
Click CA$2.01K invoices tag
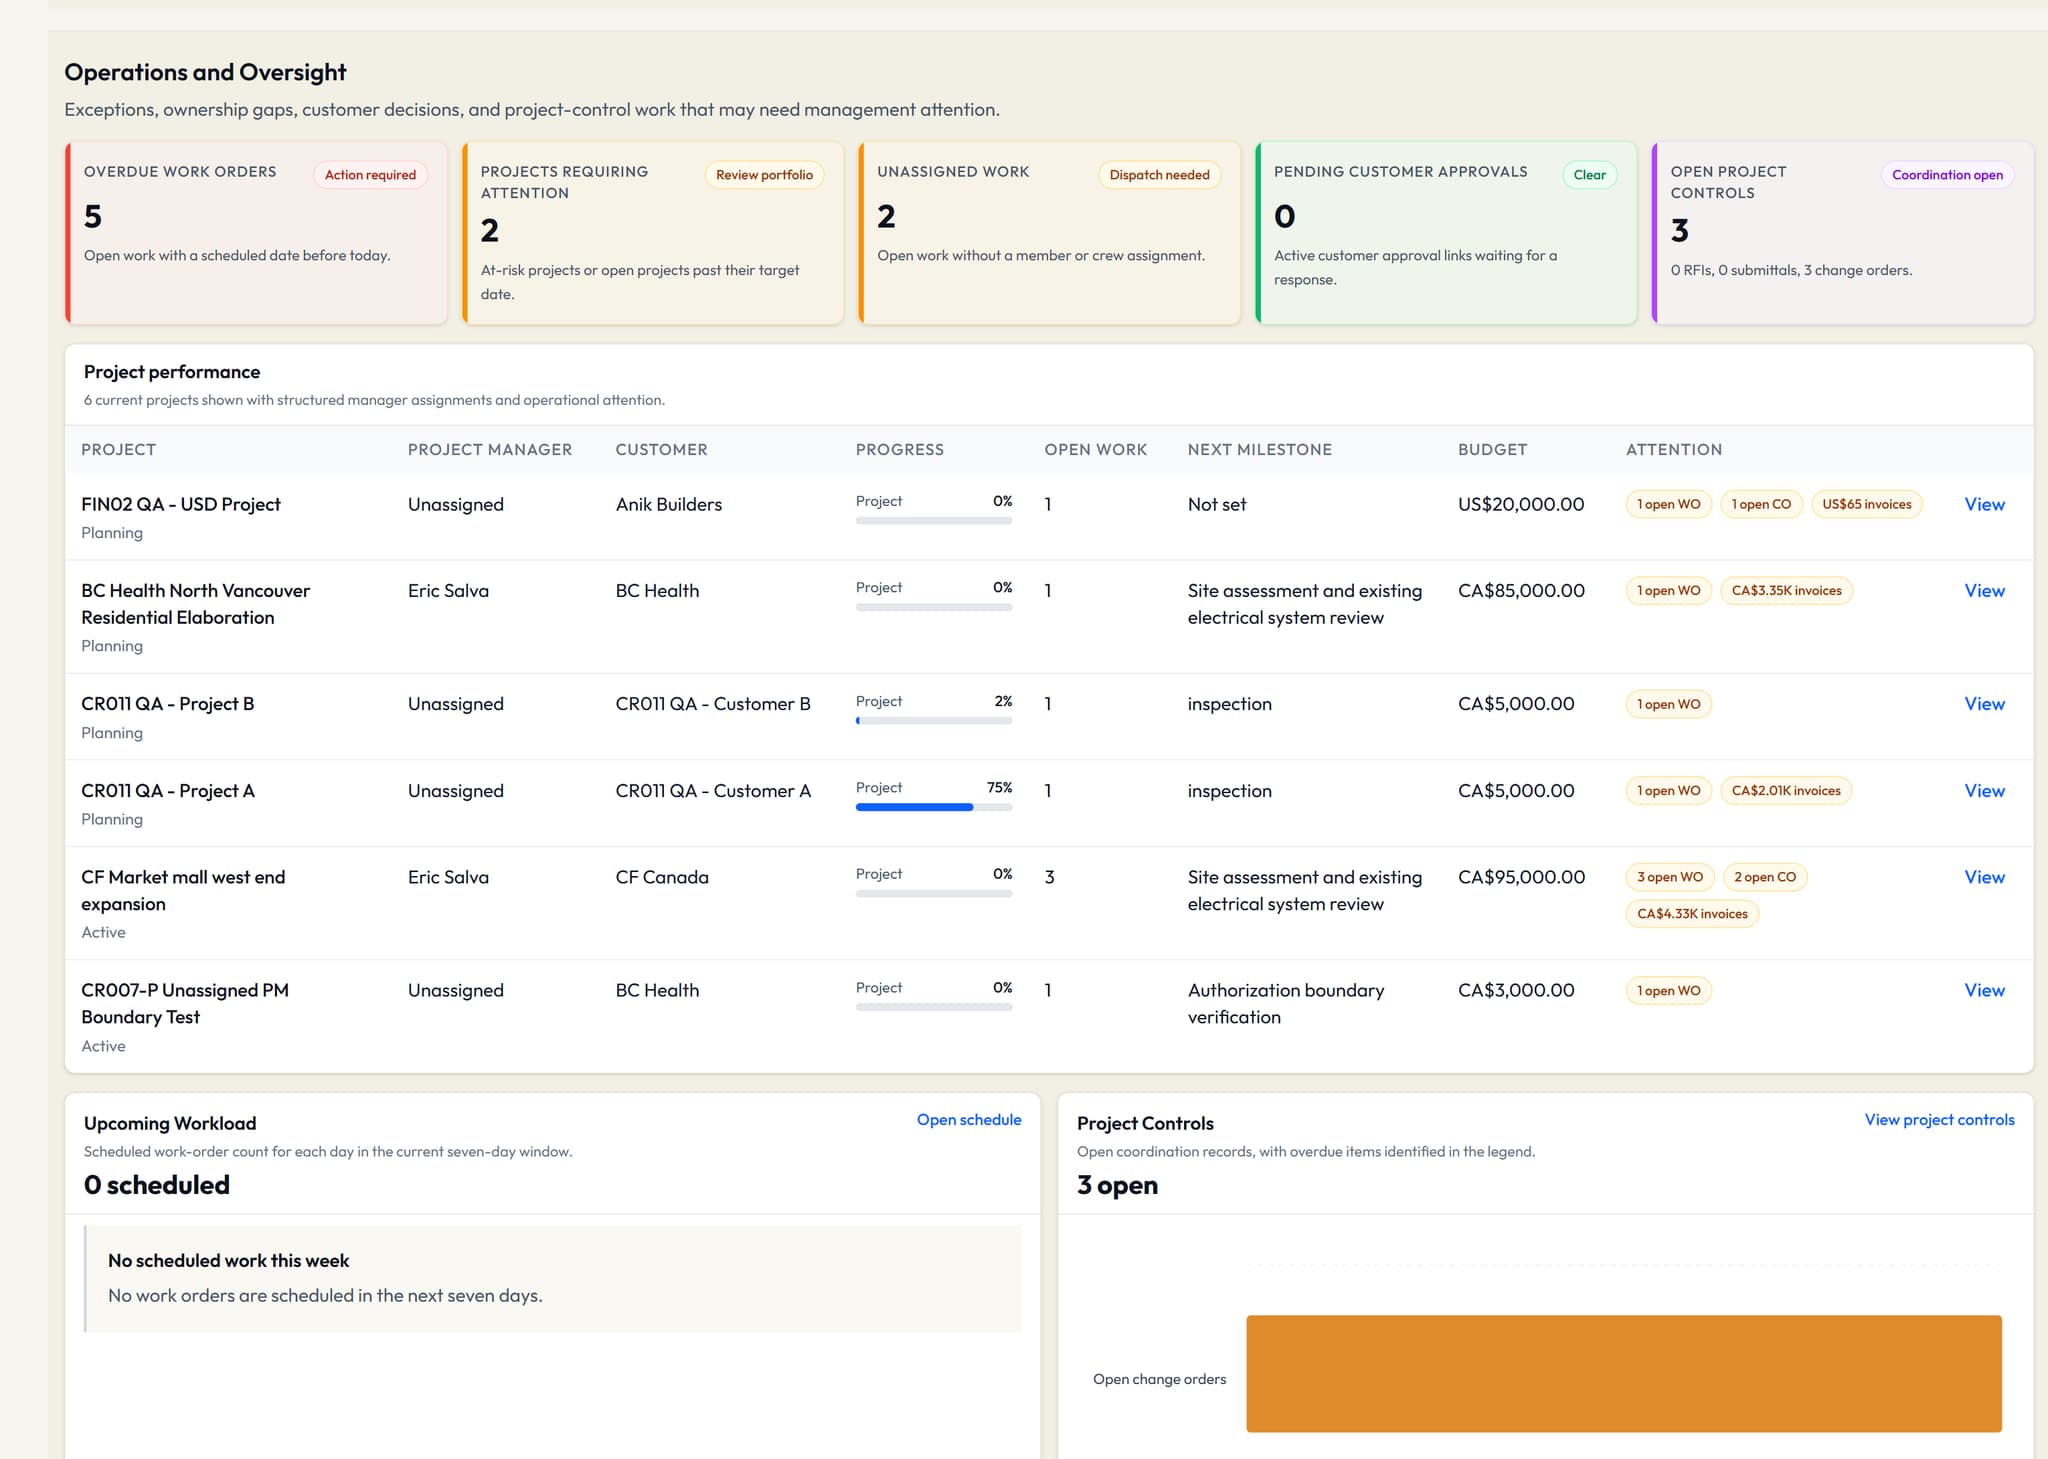[x=1786, y=791]
